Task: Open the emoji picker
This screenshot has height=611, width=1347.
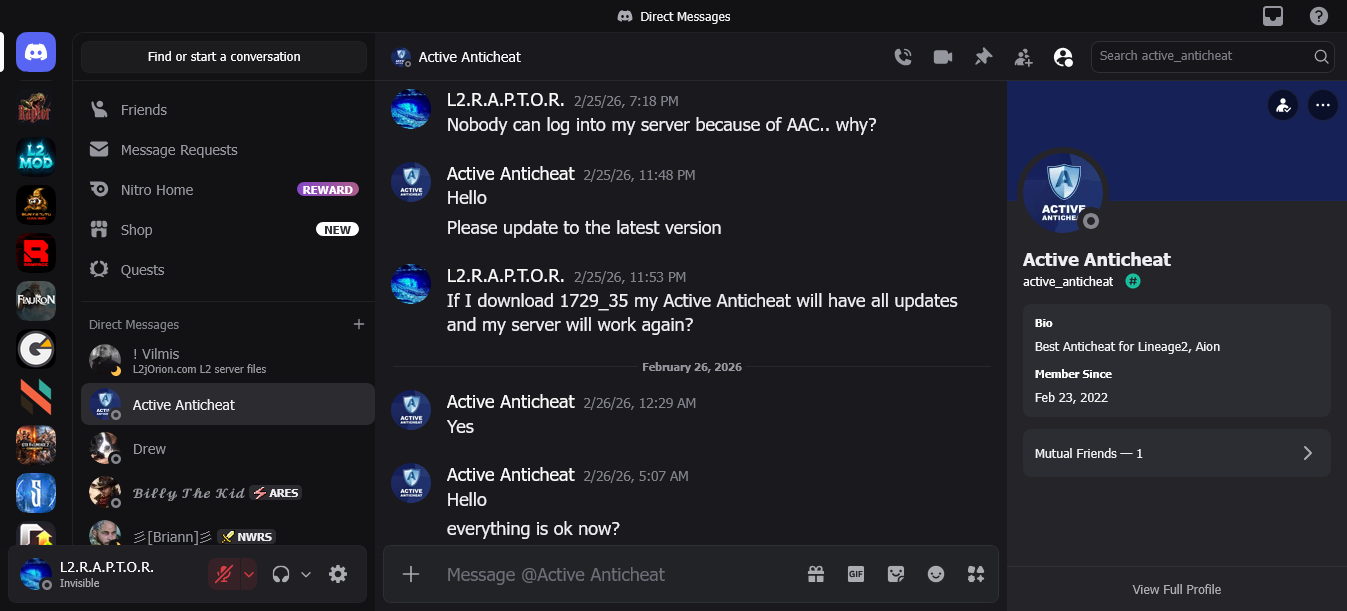Action: click(936, 574)
